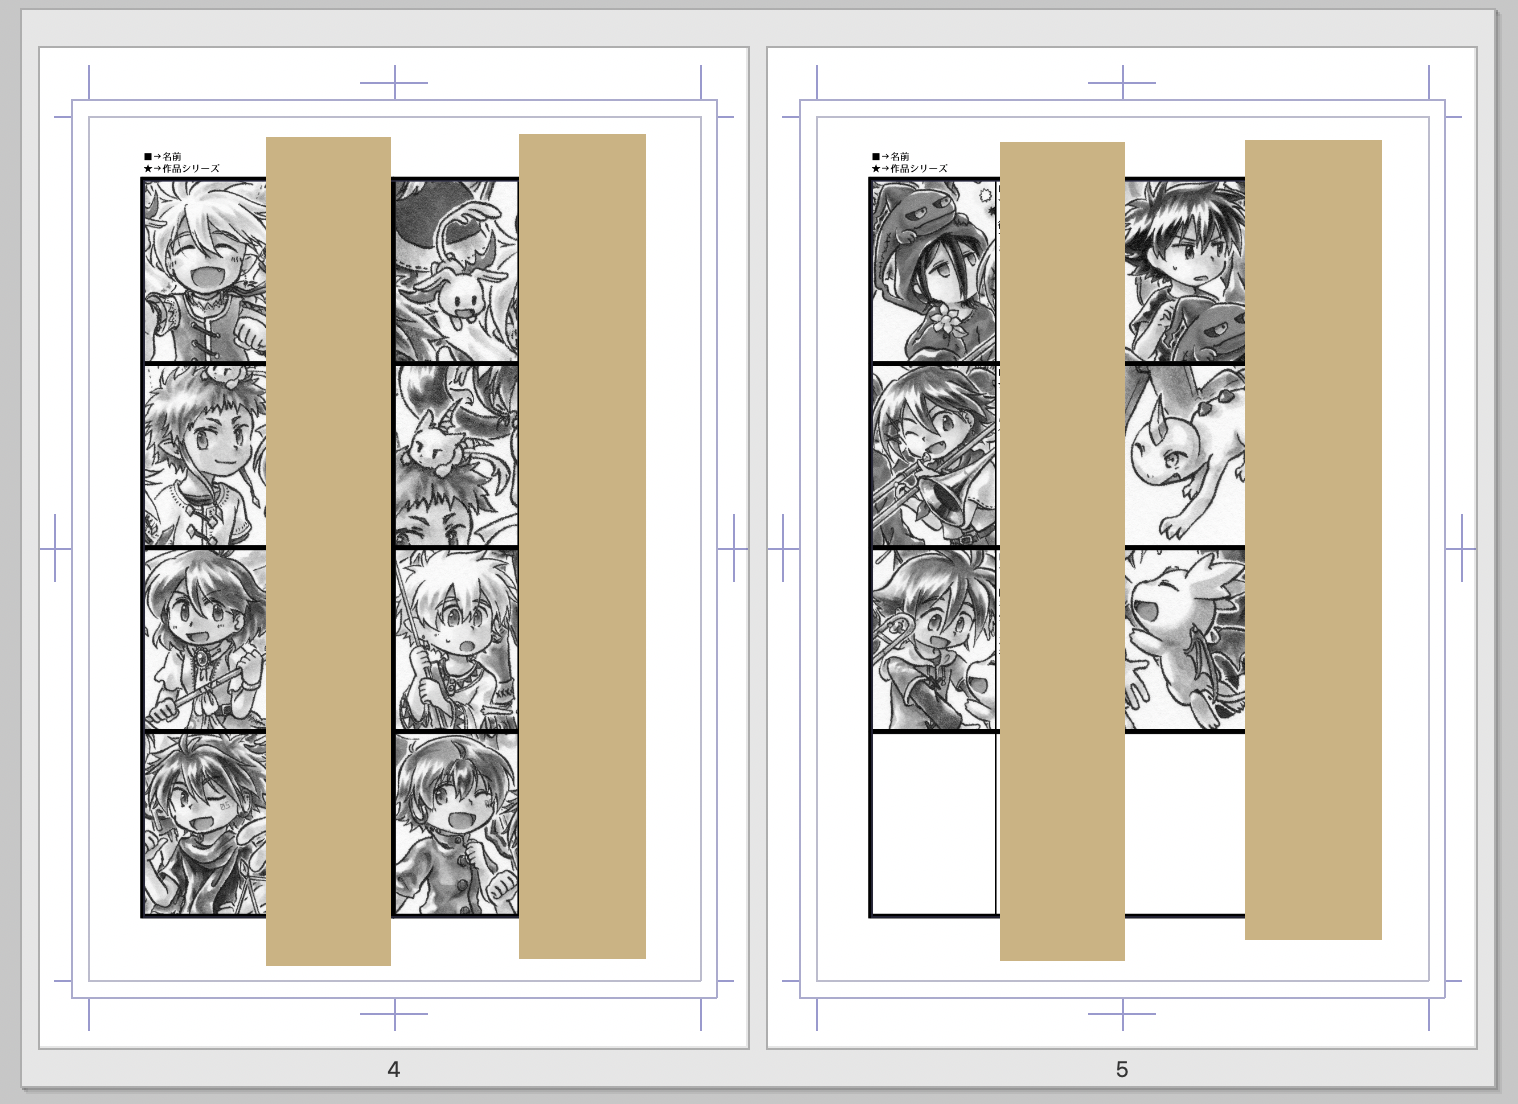The height and width of the screenshot is (1104, 1518).
Task: Select the horned baby dragon panel on page 5
Action: click(1185, 455)
